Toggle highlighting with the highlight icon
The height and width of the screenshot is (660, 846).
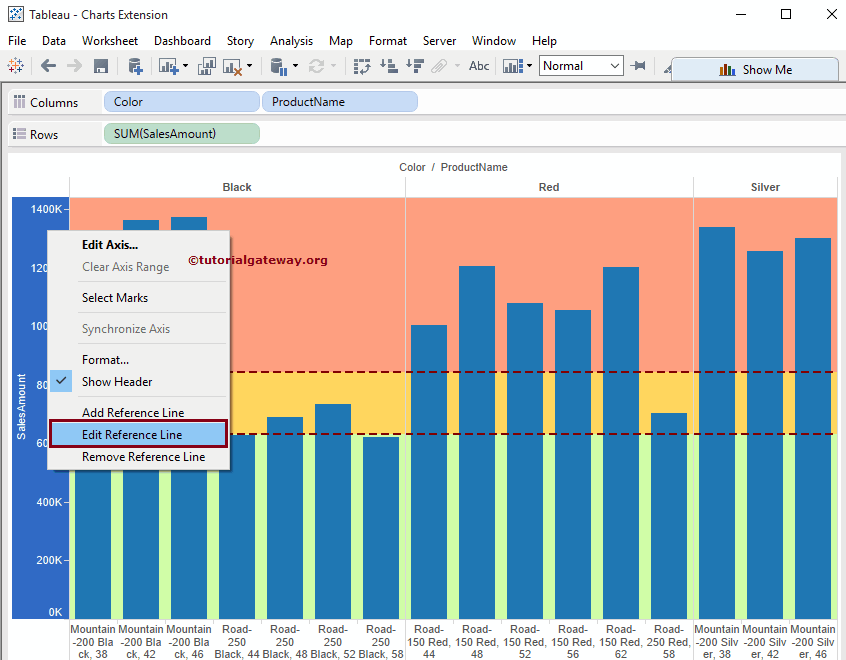tap(665, 66)
